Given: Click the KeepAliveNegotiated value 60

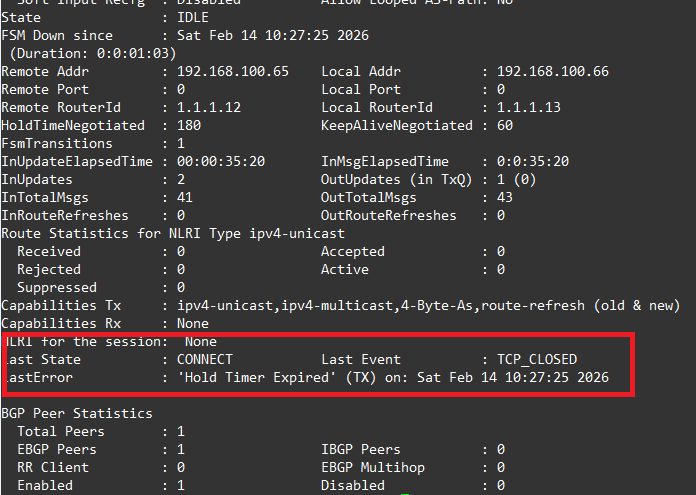Looking at the screenshot, I should click(505, 126).
